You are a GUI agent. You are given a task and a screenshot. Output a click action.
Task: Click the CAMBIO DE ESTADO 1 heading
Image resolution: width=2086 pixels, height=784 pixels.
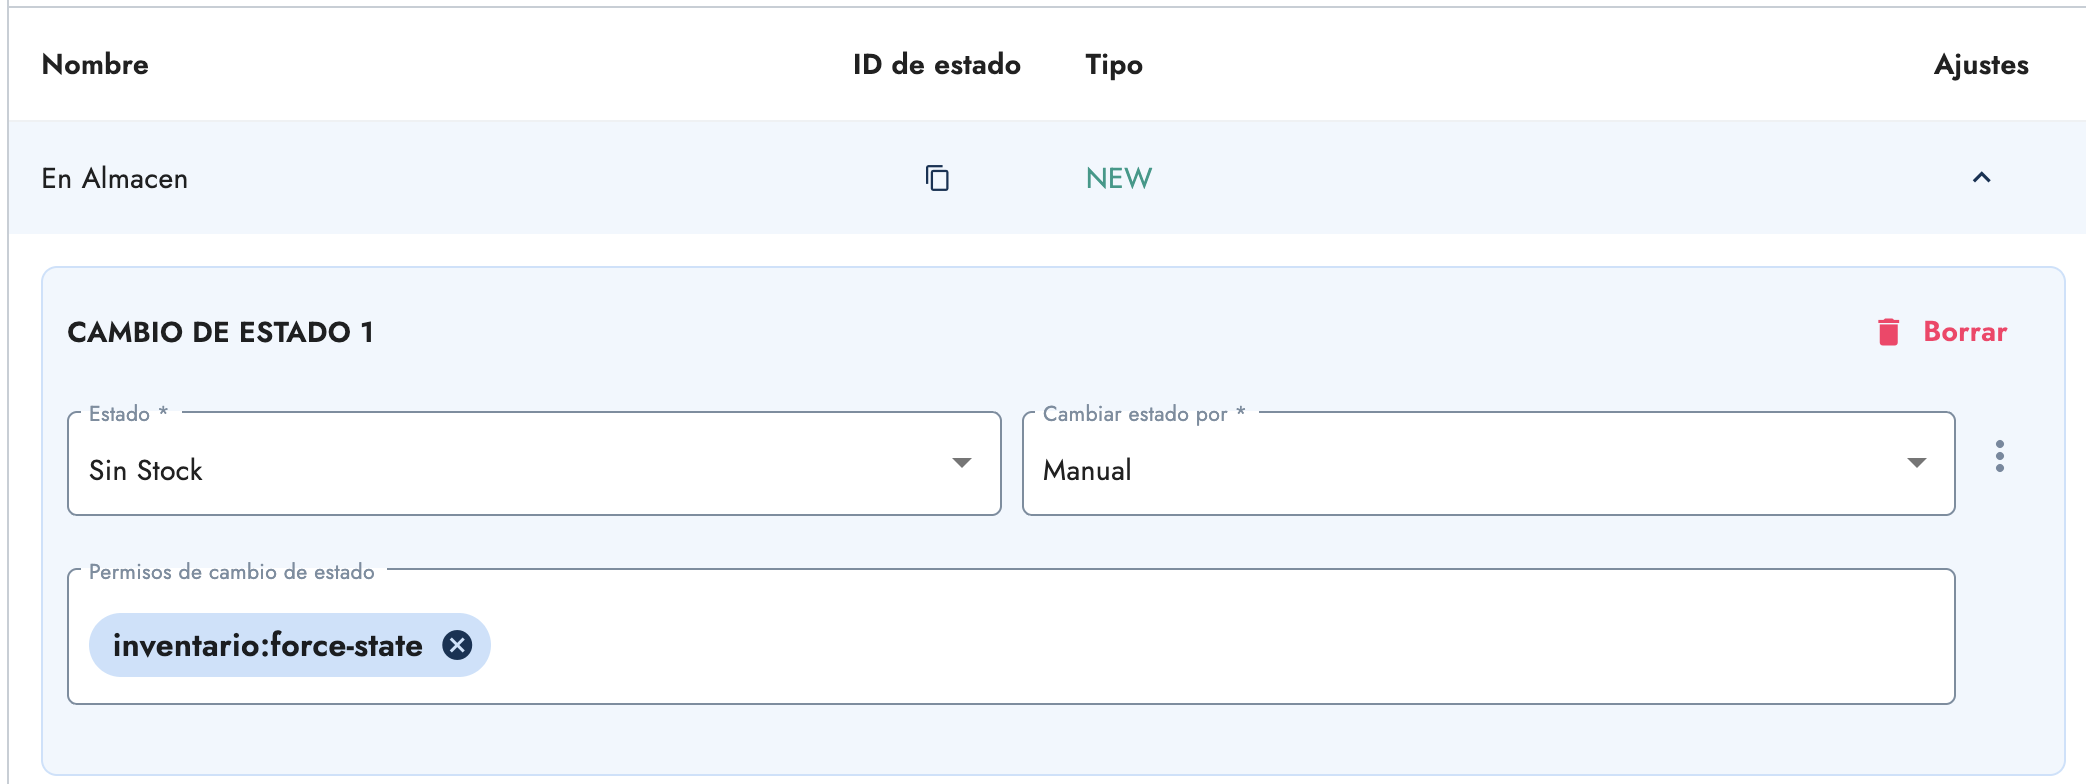coord(220,332)
